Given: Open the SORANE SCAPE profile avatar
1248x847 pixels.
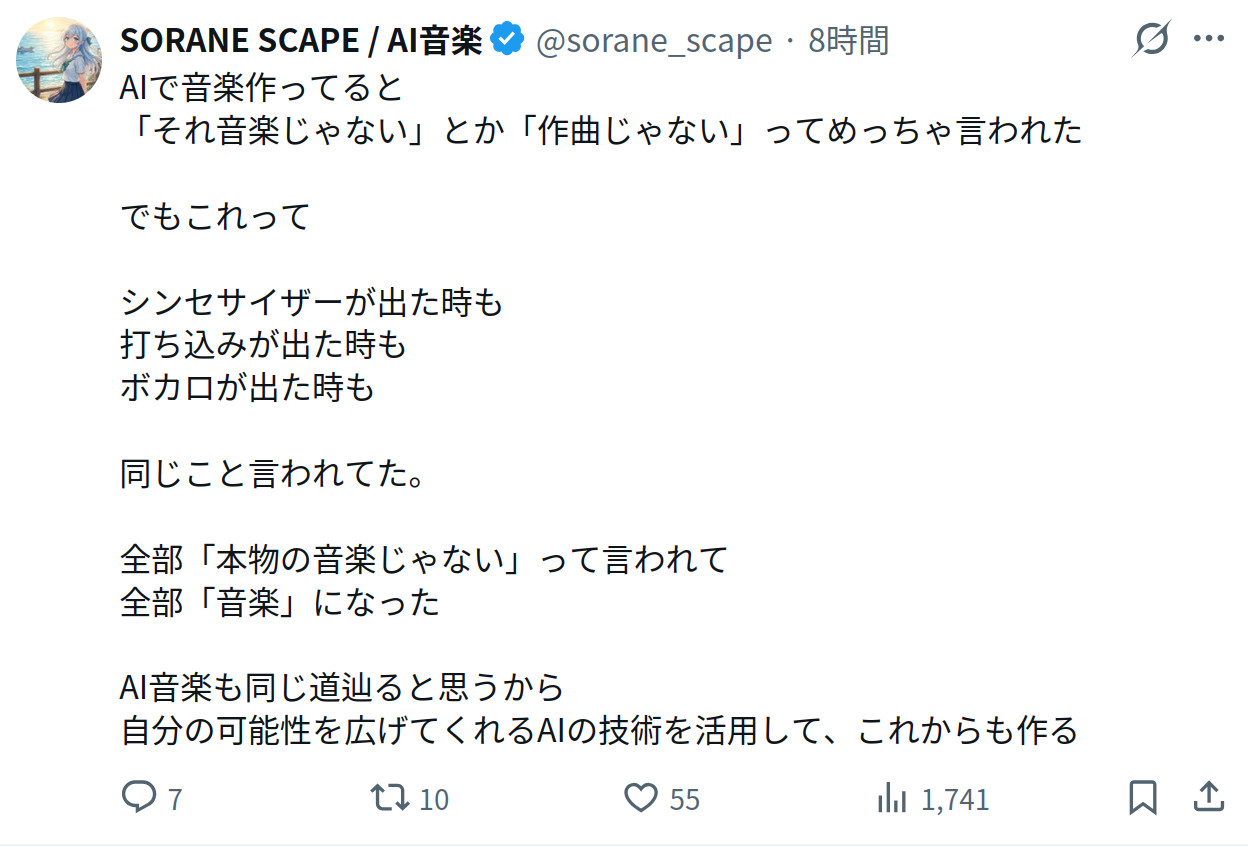Looking at the screenshot, I should point(58,60).
